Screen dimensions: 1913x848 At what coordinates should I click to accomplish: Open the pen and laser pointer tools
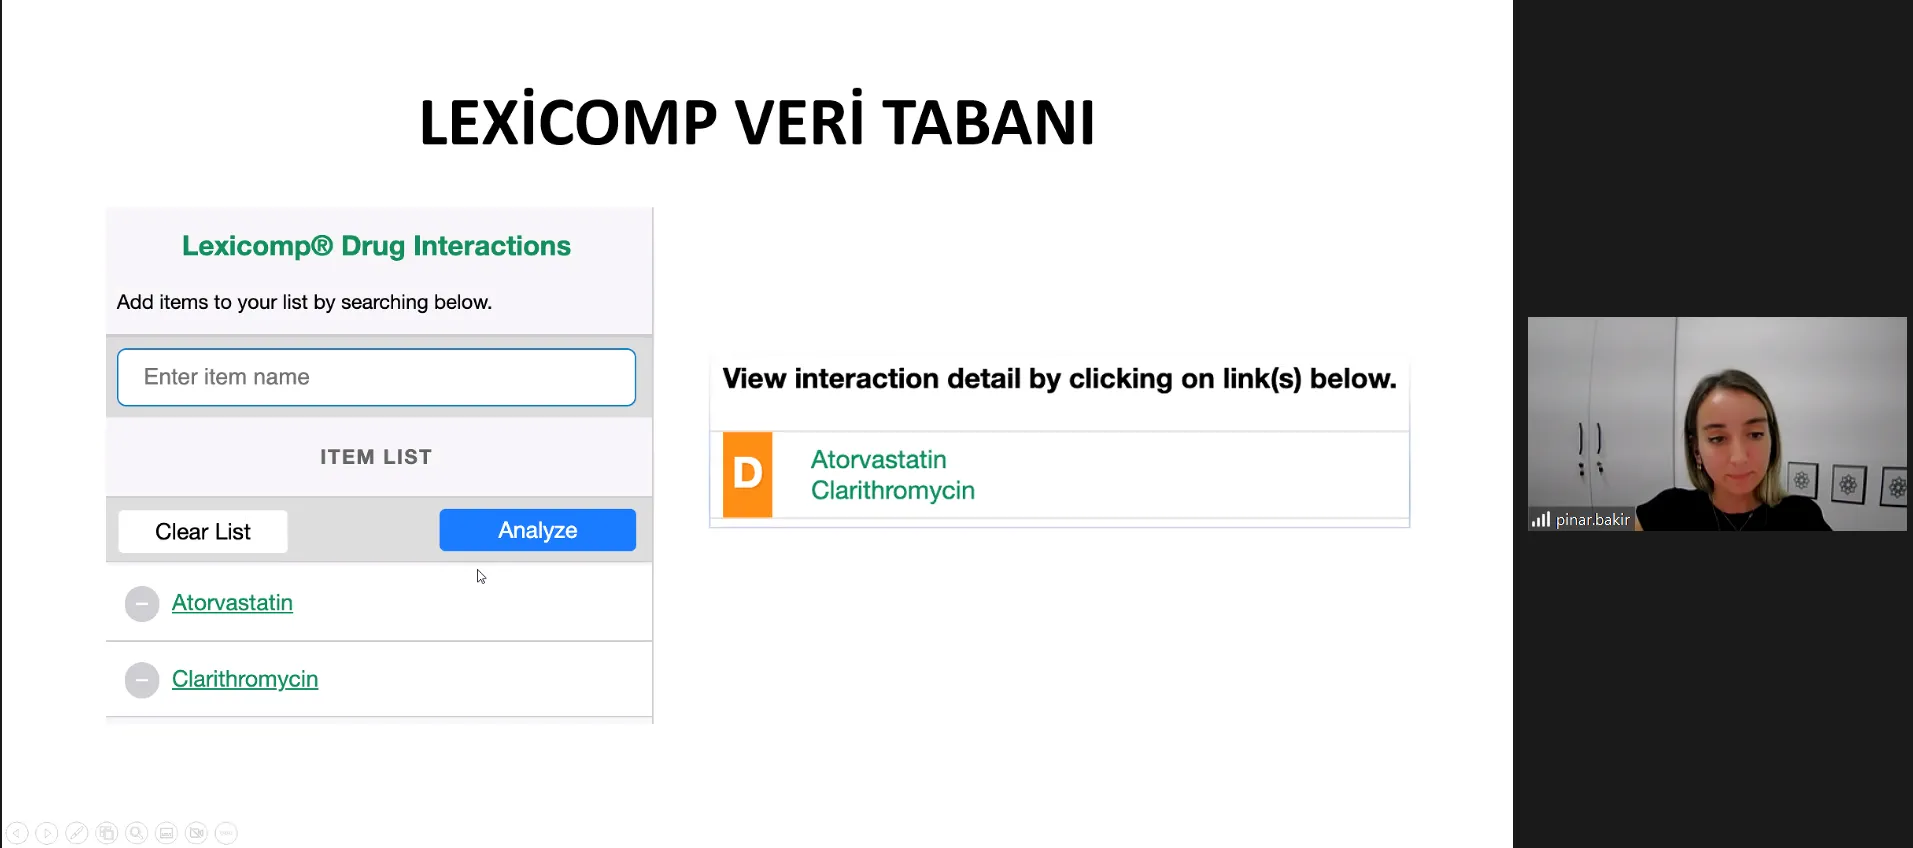pos(77,833)
